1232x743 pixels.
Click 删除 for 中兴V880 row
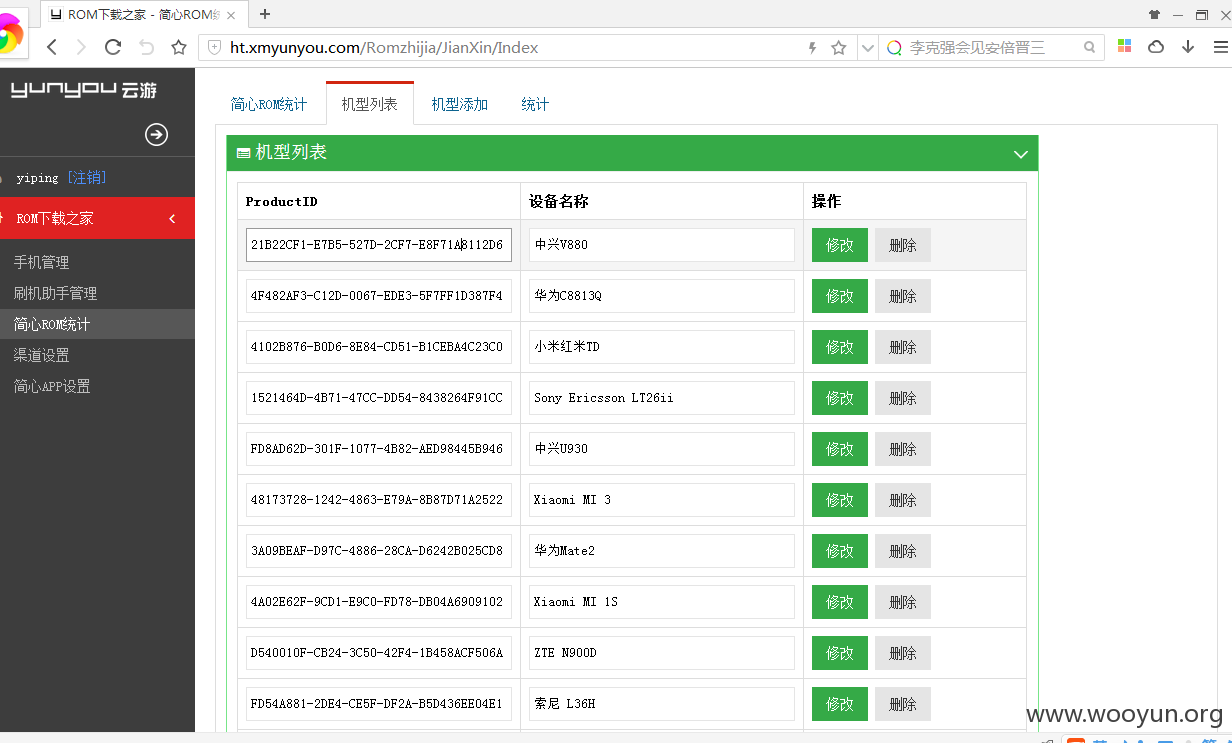click(x=903, y=245)
